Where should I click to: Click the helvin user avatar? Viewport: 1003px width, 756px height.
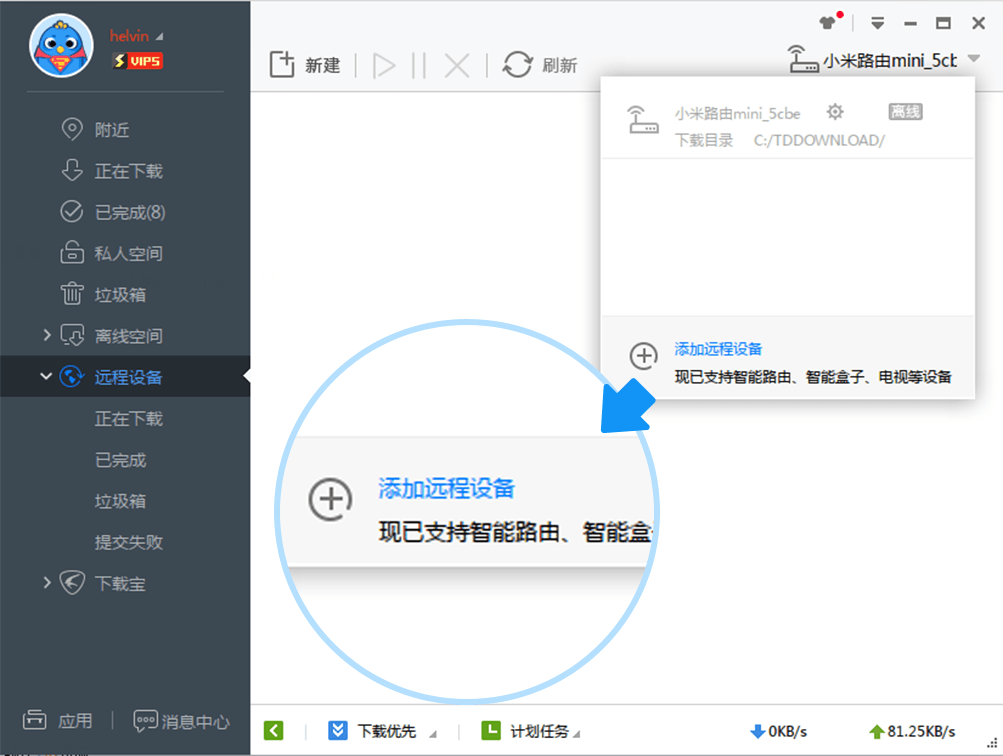[x=61, y=45]
